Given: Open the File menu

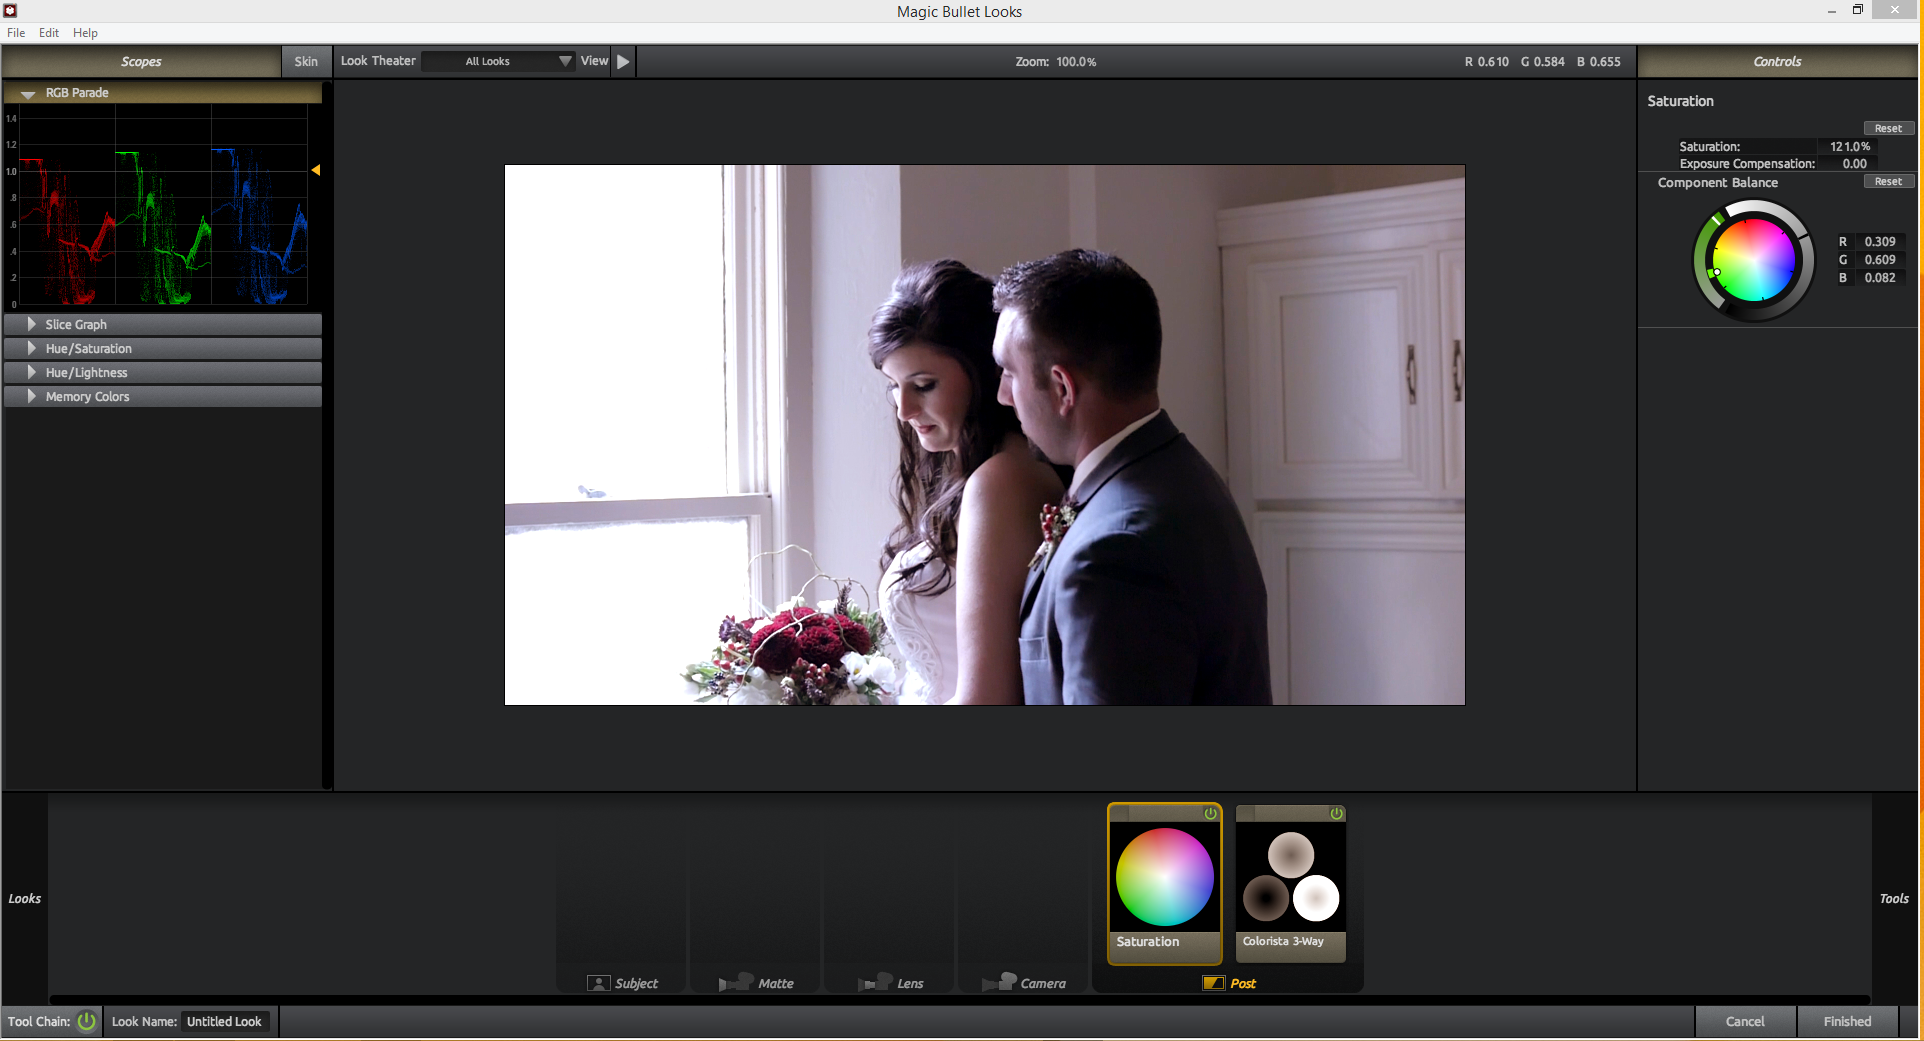Looking at the screenshot, I should point(16,33).
